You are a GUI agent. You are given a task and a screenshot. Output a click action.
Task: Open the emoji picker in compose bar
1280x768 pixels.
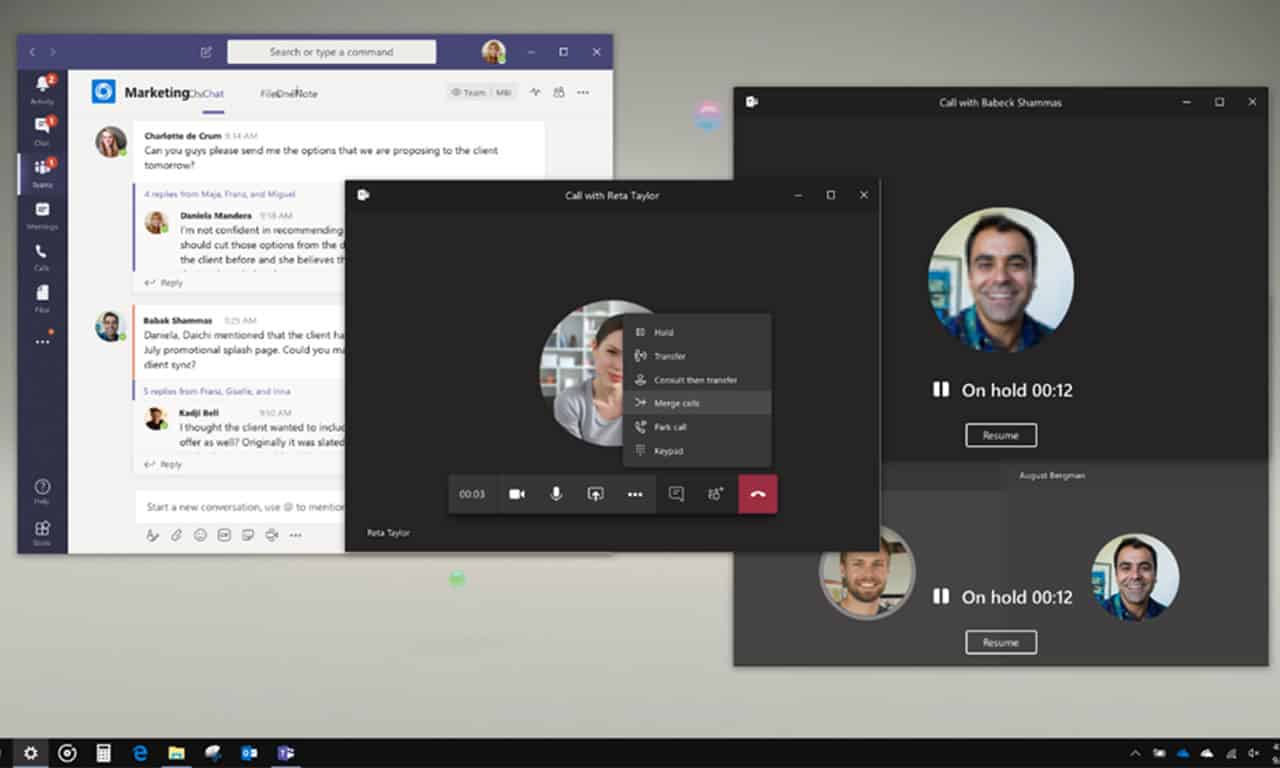(200, 535)
